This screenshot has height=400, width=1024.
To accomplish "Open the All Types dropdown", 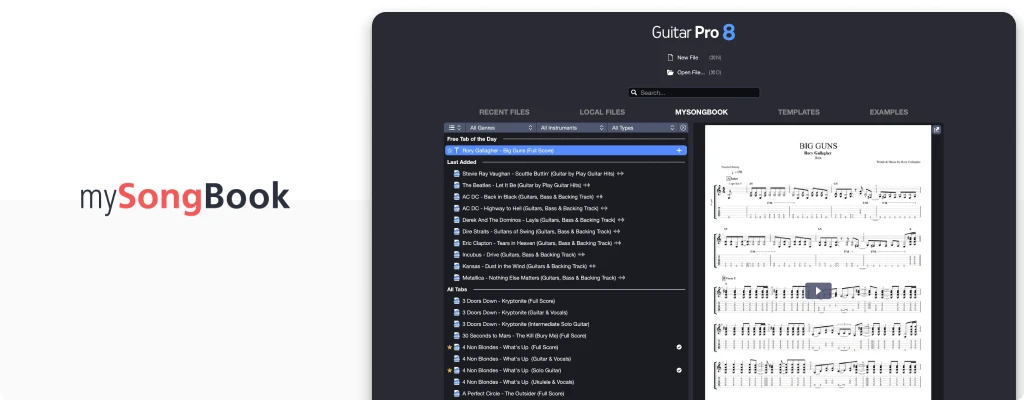I will [x=642, y=127].
